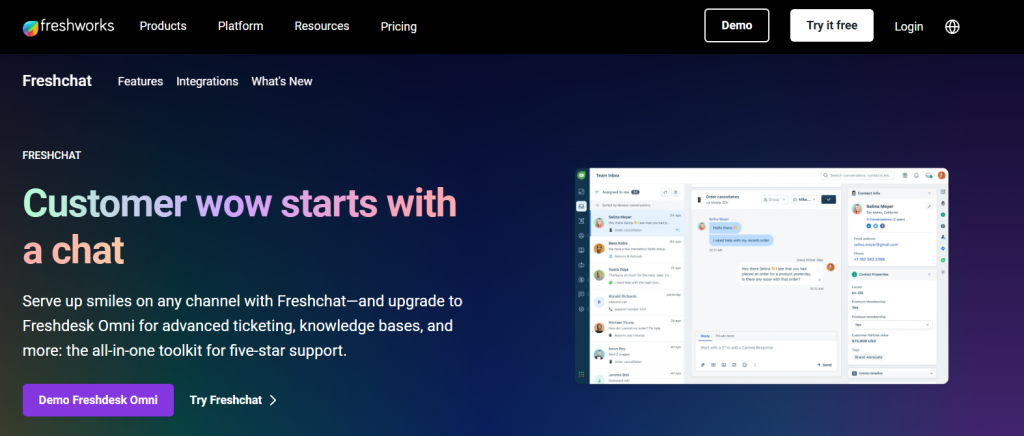Click the dark checkmark resolve button

tap(829, 200)
